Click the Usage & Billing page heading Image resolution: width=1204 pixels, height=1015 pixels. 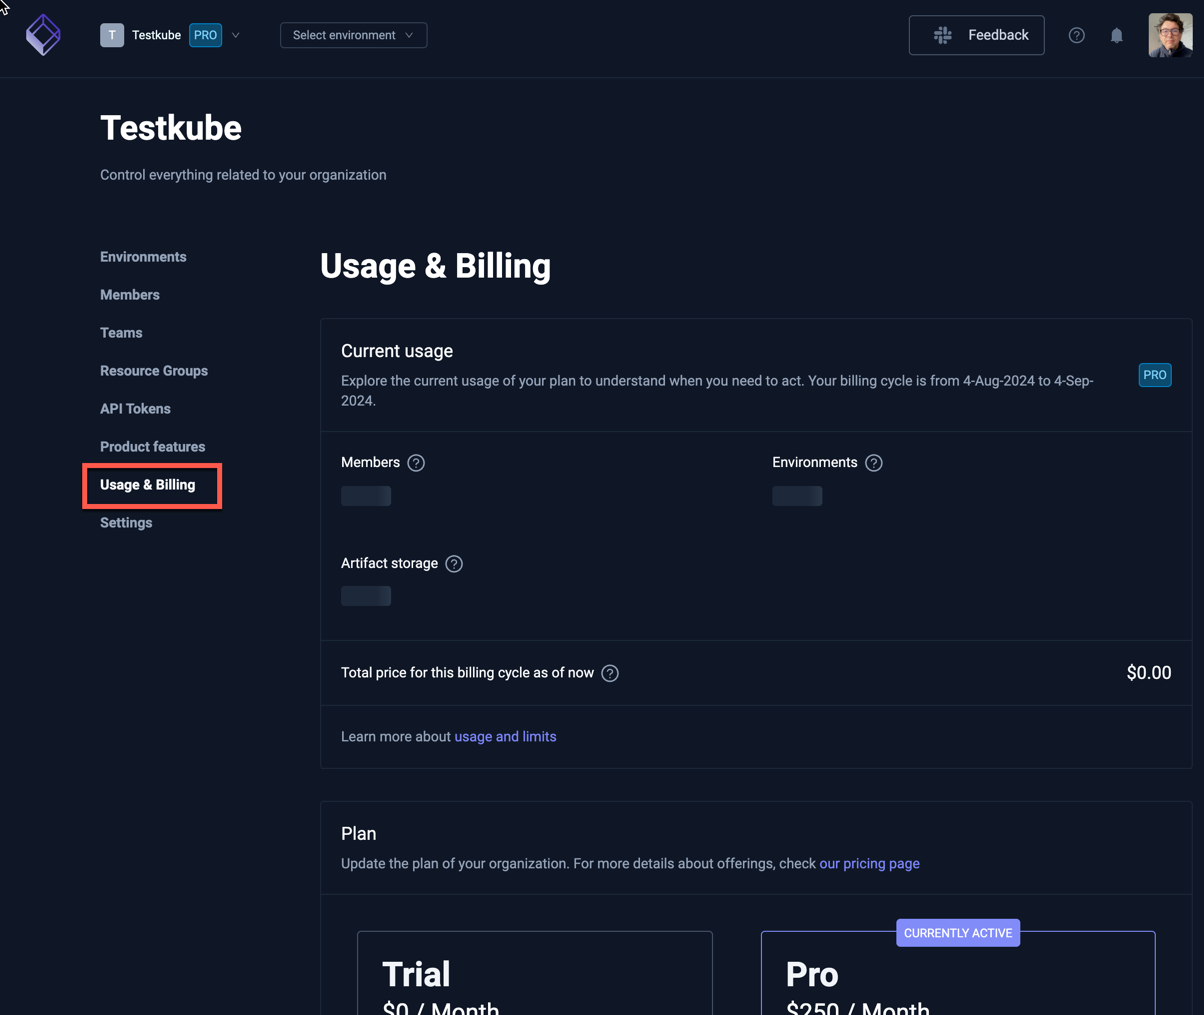[435, 267]
